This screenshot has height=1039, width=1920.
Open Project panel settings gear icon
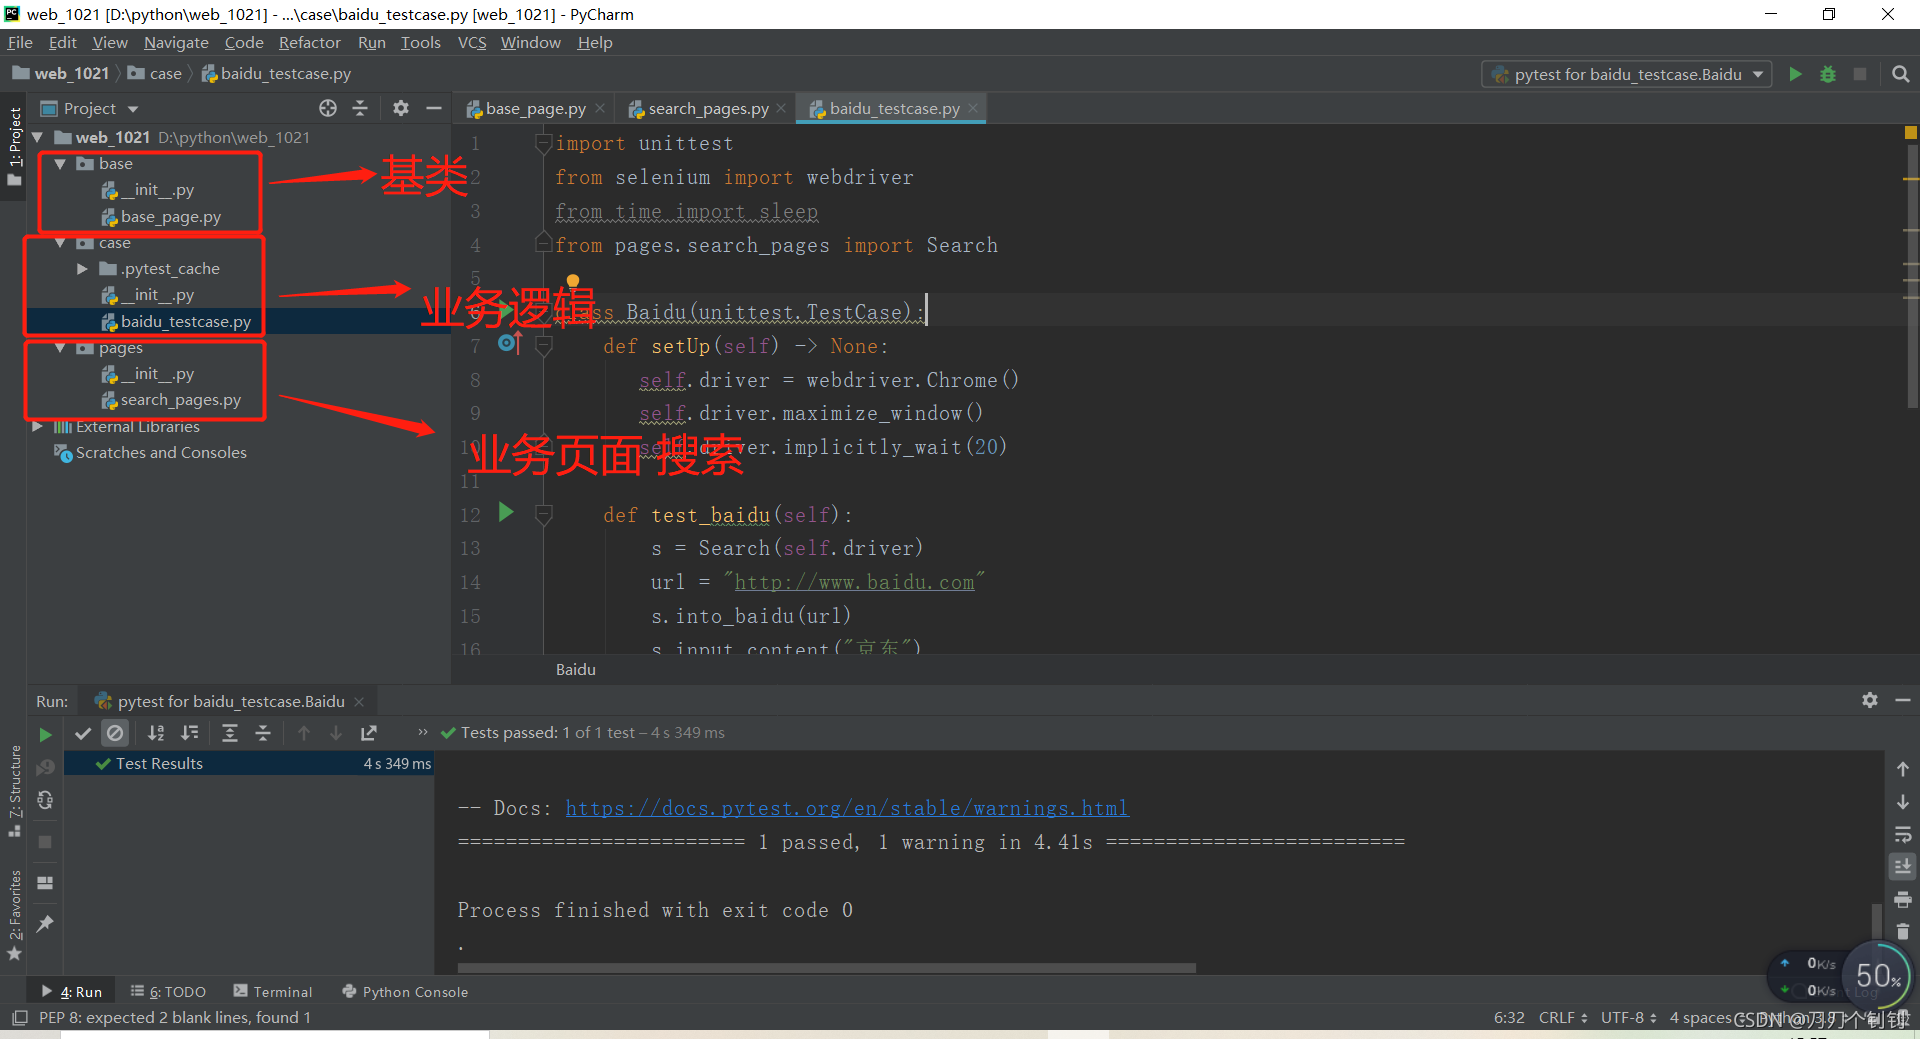400,108
